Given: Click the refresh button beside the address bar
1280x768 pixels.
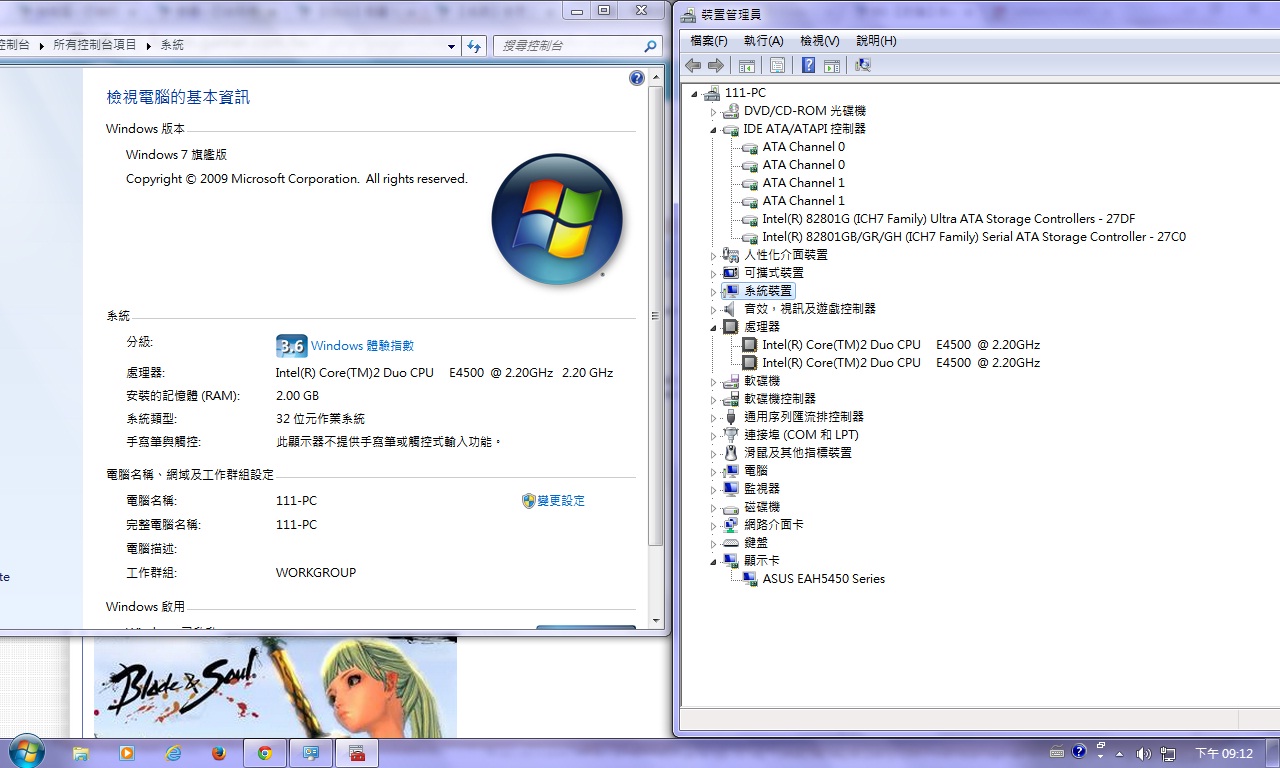Looking at the screenshot, I should (x=475, y=46).
